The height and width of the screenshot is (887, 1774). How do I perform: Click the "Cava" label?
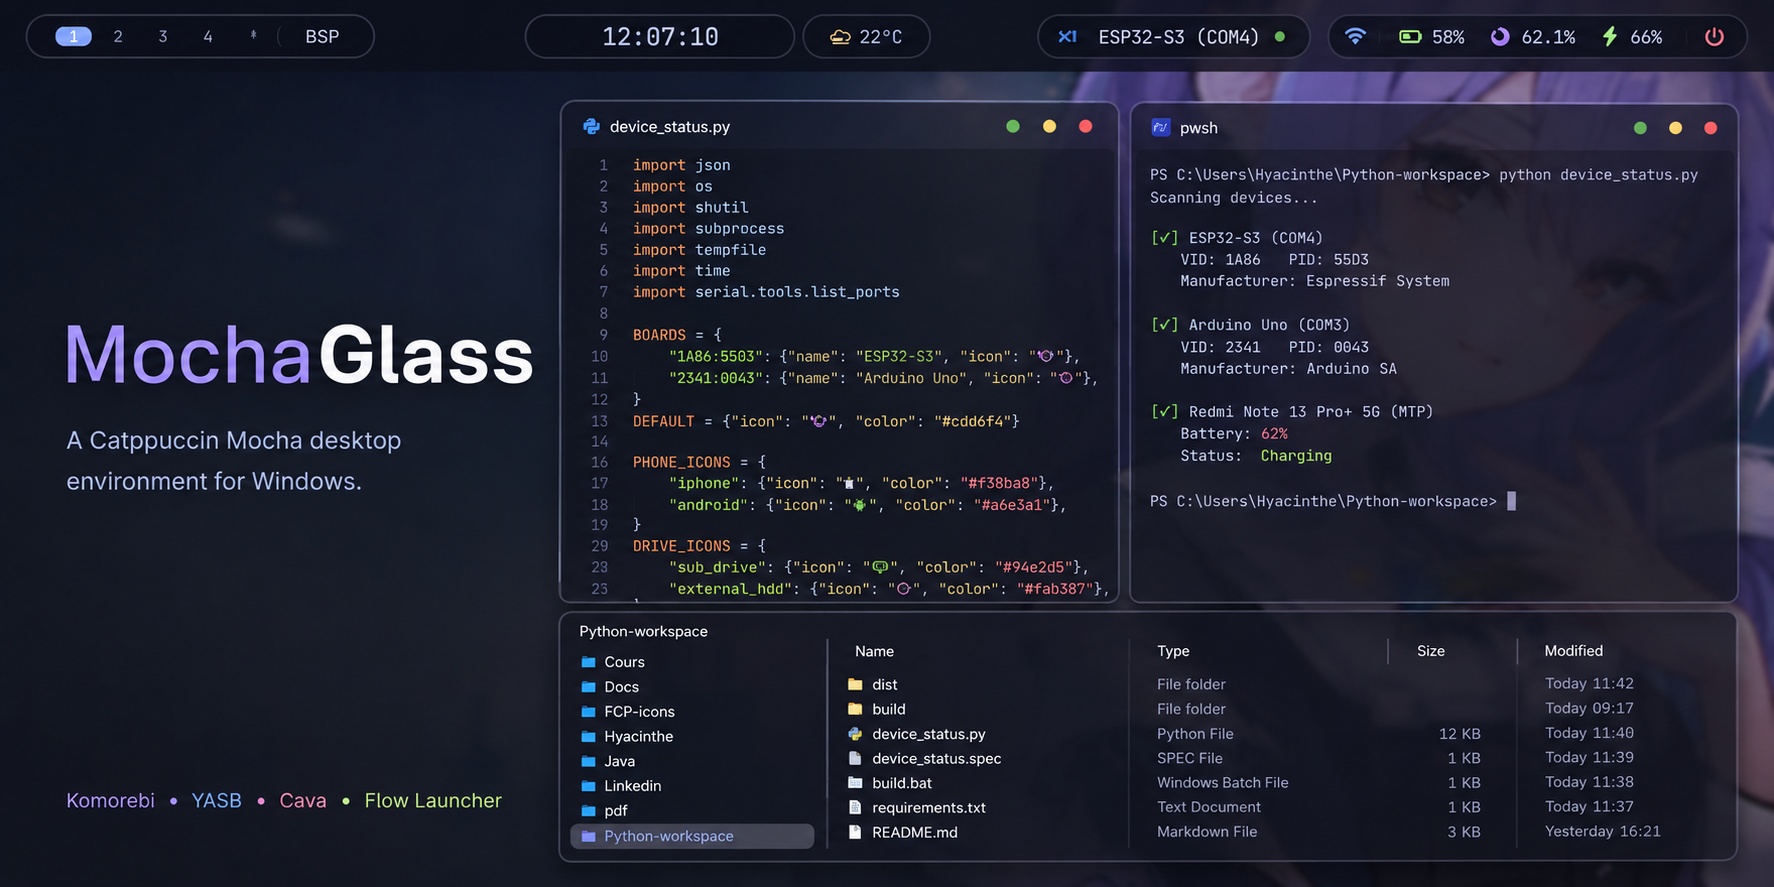tap(303, 801)
